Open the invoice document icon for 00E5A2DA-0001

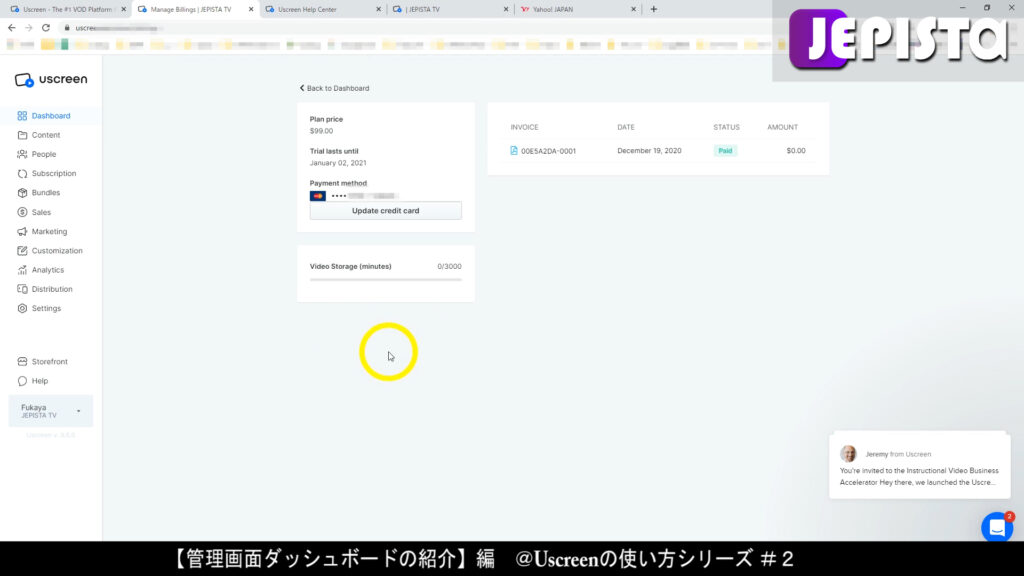pyautogui.click(x=514, y=151)
